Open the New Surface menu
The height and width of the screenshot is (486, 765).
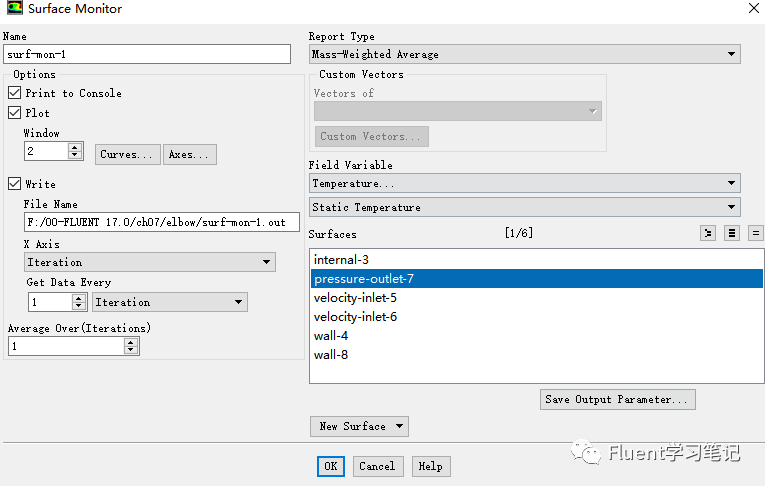pos(359,426)
